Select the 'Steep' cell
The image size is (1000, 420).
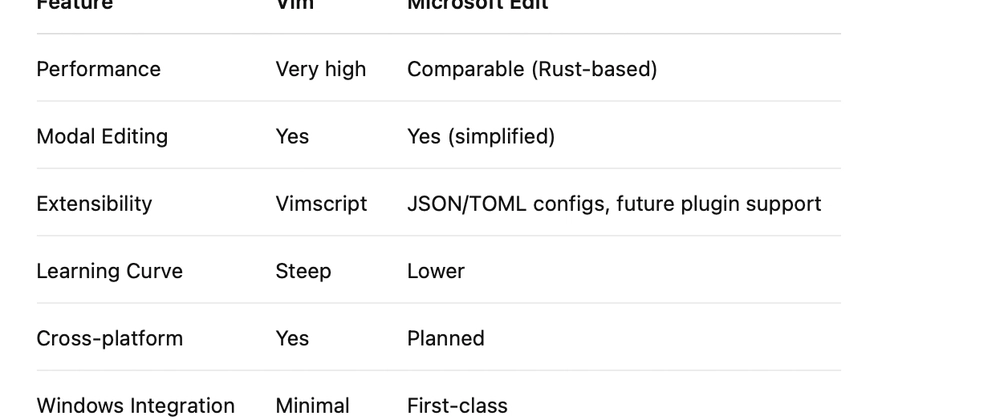[x=303, y=271]
